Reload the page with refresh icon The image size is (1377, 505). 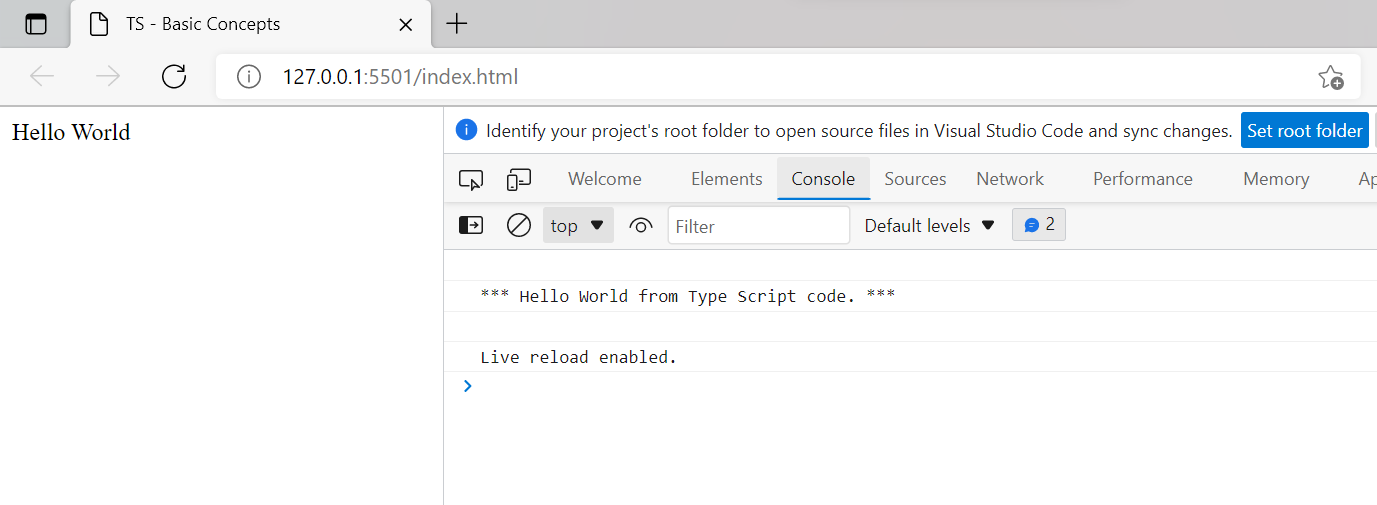174,77
